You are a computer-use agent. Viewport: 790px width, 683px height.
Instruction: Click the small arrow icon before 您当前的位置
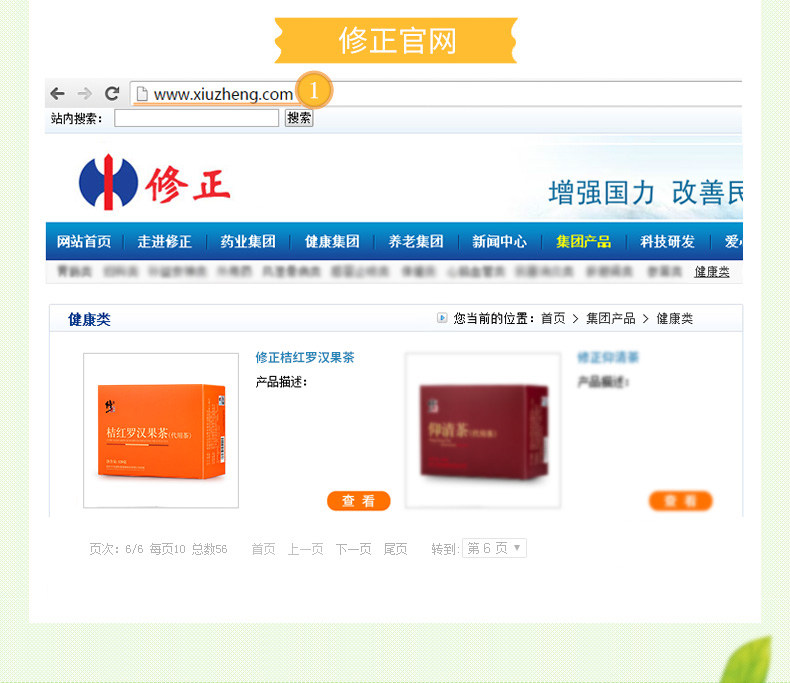(442, 318)
